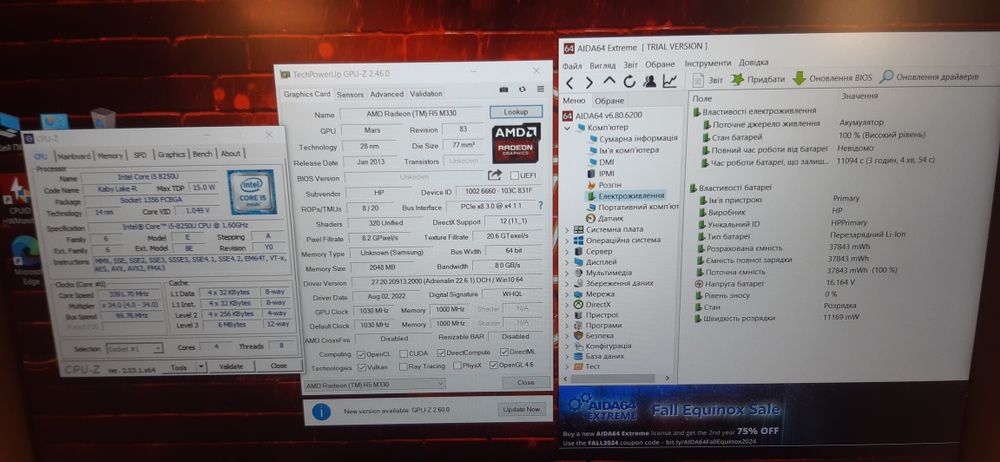Image resolution: width=1000 pixels, height=462 pixels.
Task: Expand Операційна система node
Action: coord(568,241)
